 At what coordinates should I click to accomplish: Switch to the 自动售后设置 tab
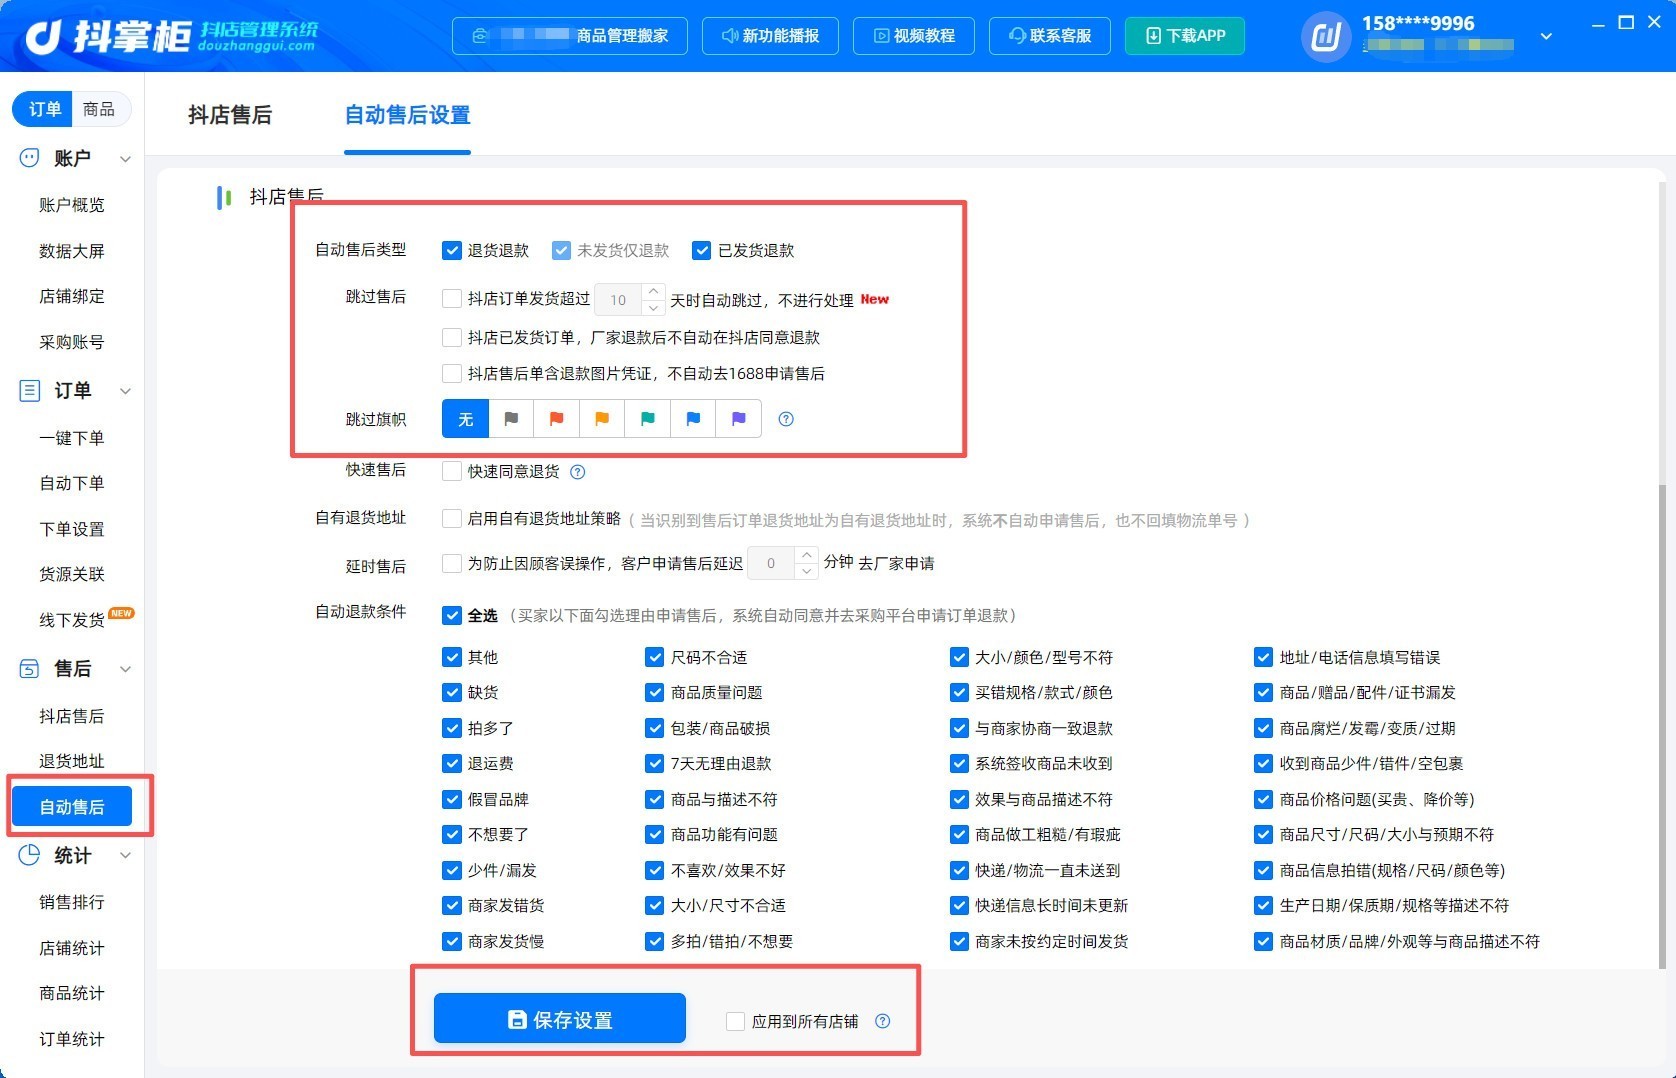pyautogui.click(x=407, y=115)
